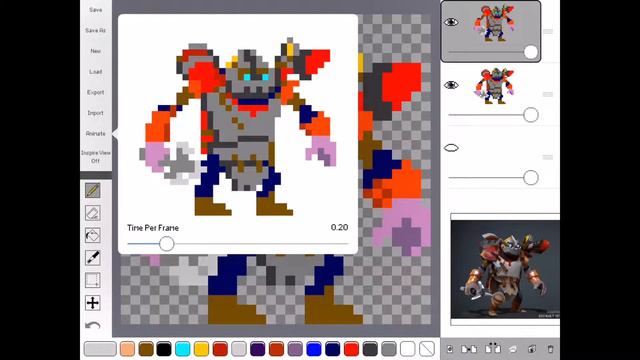The width and height of the screenshot is (640, 360).
Task: Click the Undo arrow
Action: (93, 325)
